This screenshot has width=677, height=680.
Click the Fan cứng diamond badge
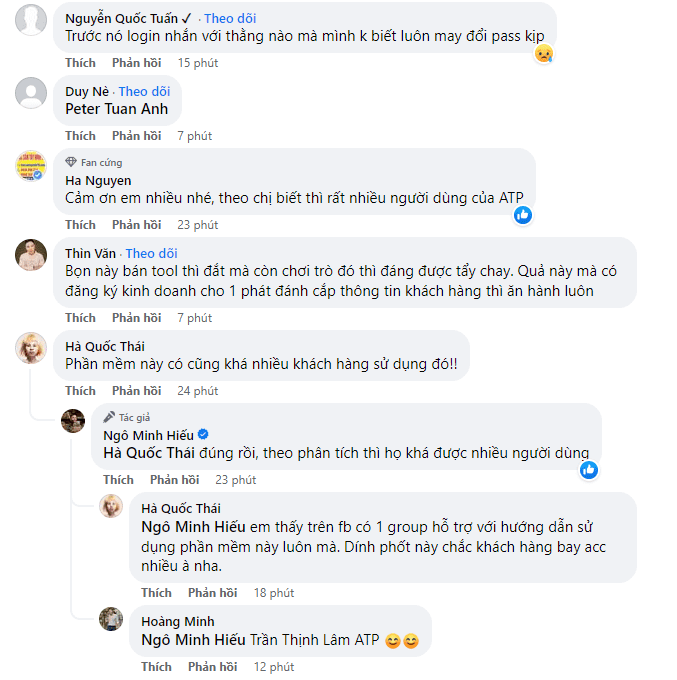pyautogui.click(x=71, y=162)
